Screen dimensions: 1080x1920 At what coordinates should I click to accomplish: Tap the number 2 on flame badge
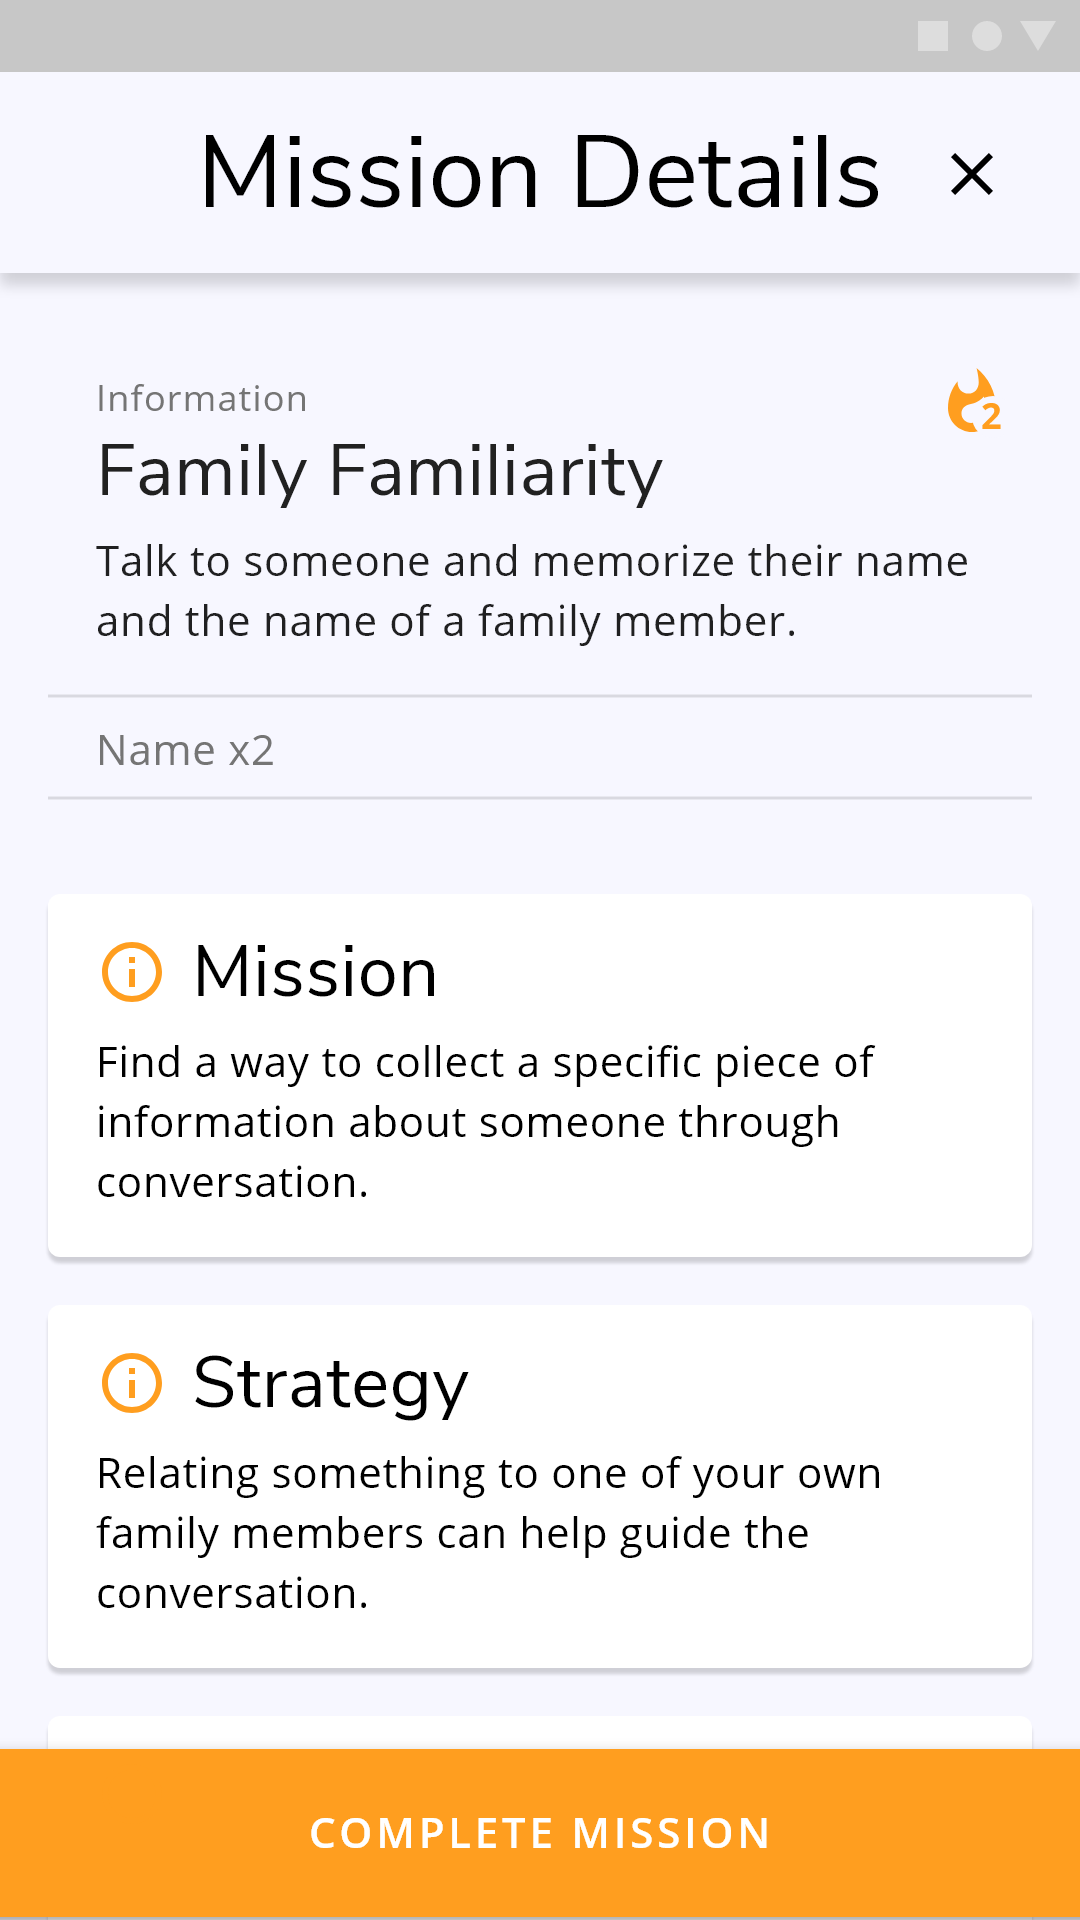coord(991,417)
